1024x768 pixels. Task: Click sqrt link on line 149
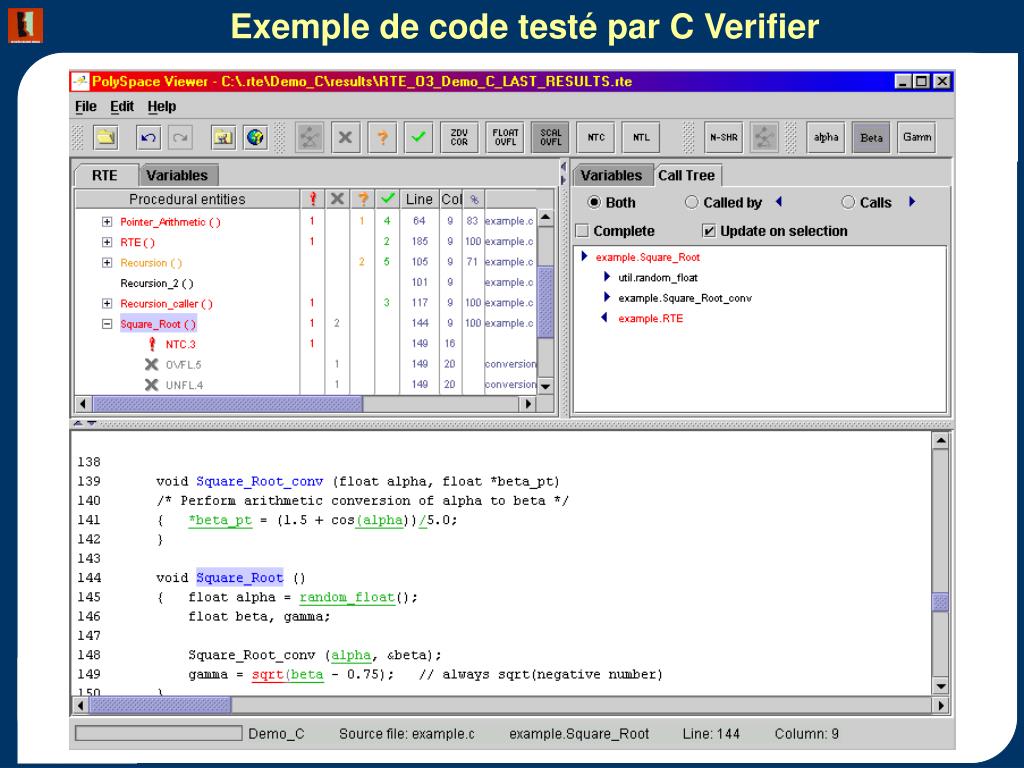pos(268,674)
